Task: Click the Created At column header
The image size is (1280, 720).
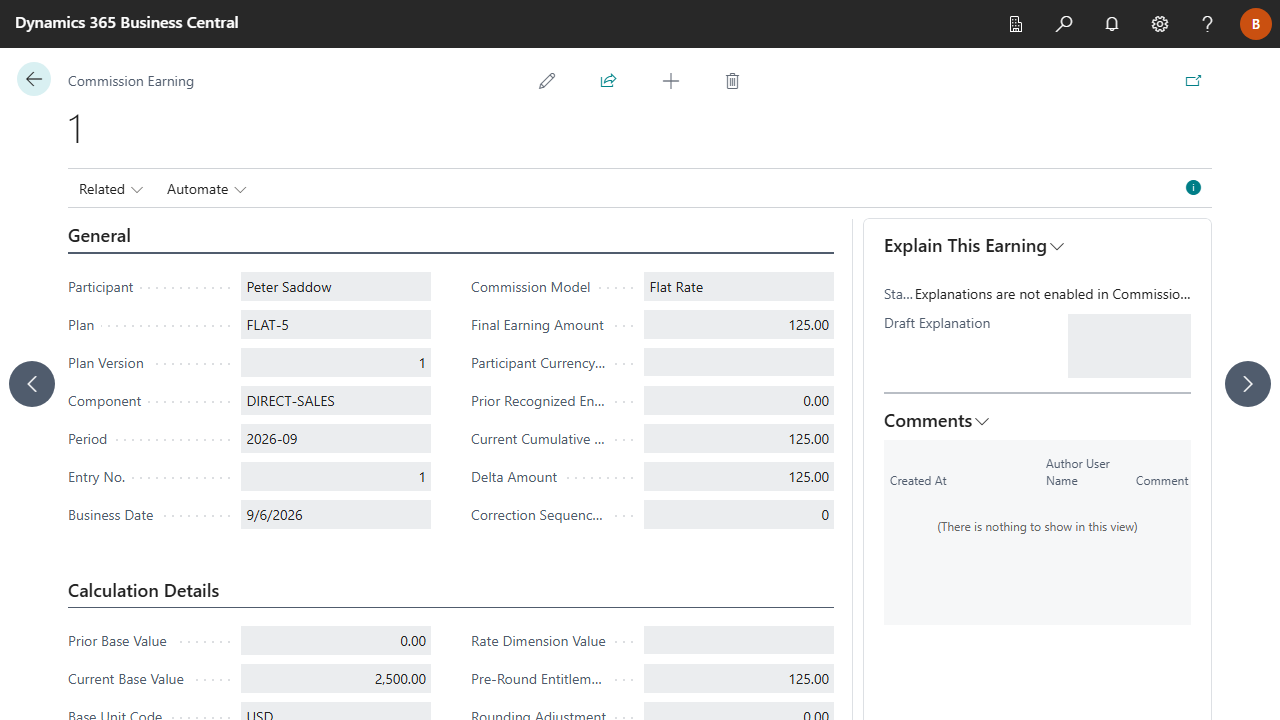Action: [918, 481]
